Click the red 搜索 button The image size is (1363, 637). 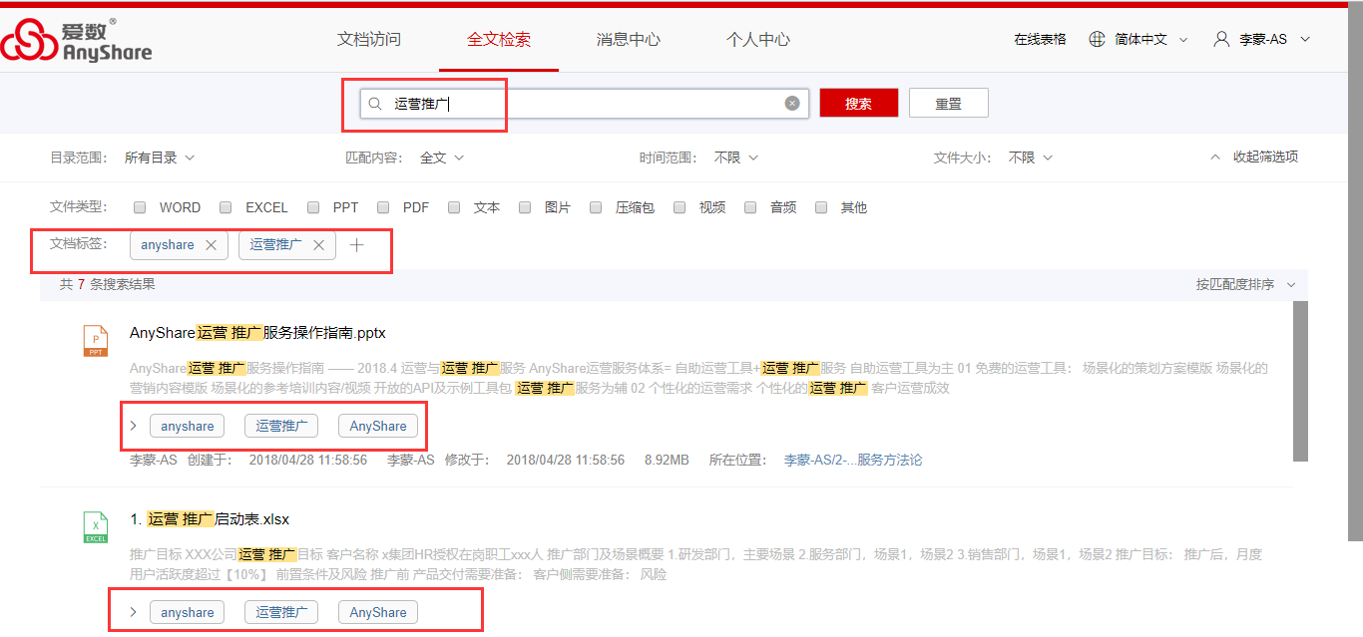coord(859,103)
